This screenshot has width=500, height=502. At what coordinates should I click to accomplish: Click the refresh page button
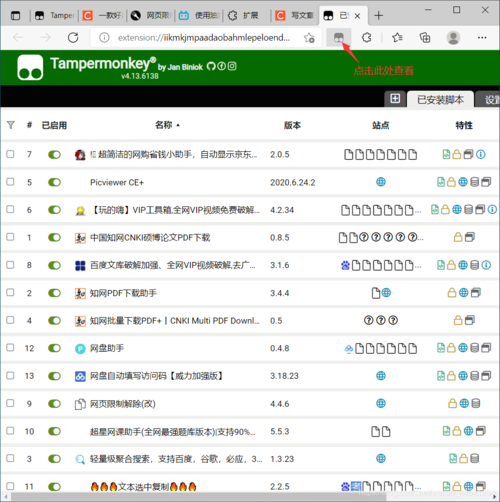tap(73, 37)
